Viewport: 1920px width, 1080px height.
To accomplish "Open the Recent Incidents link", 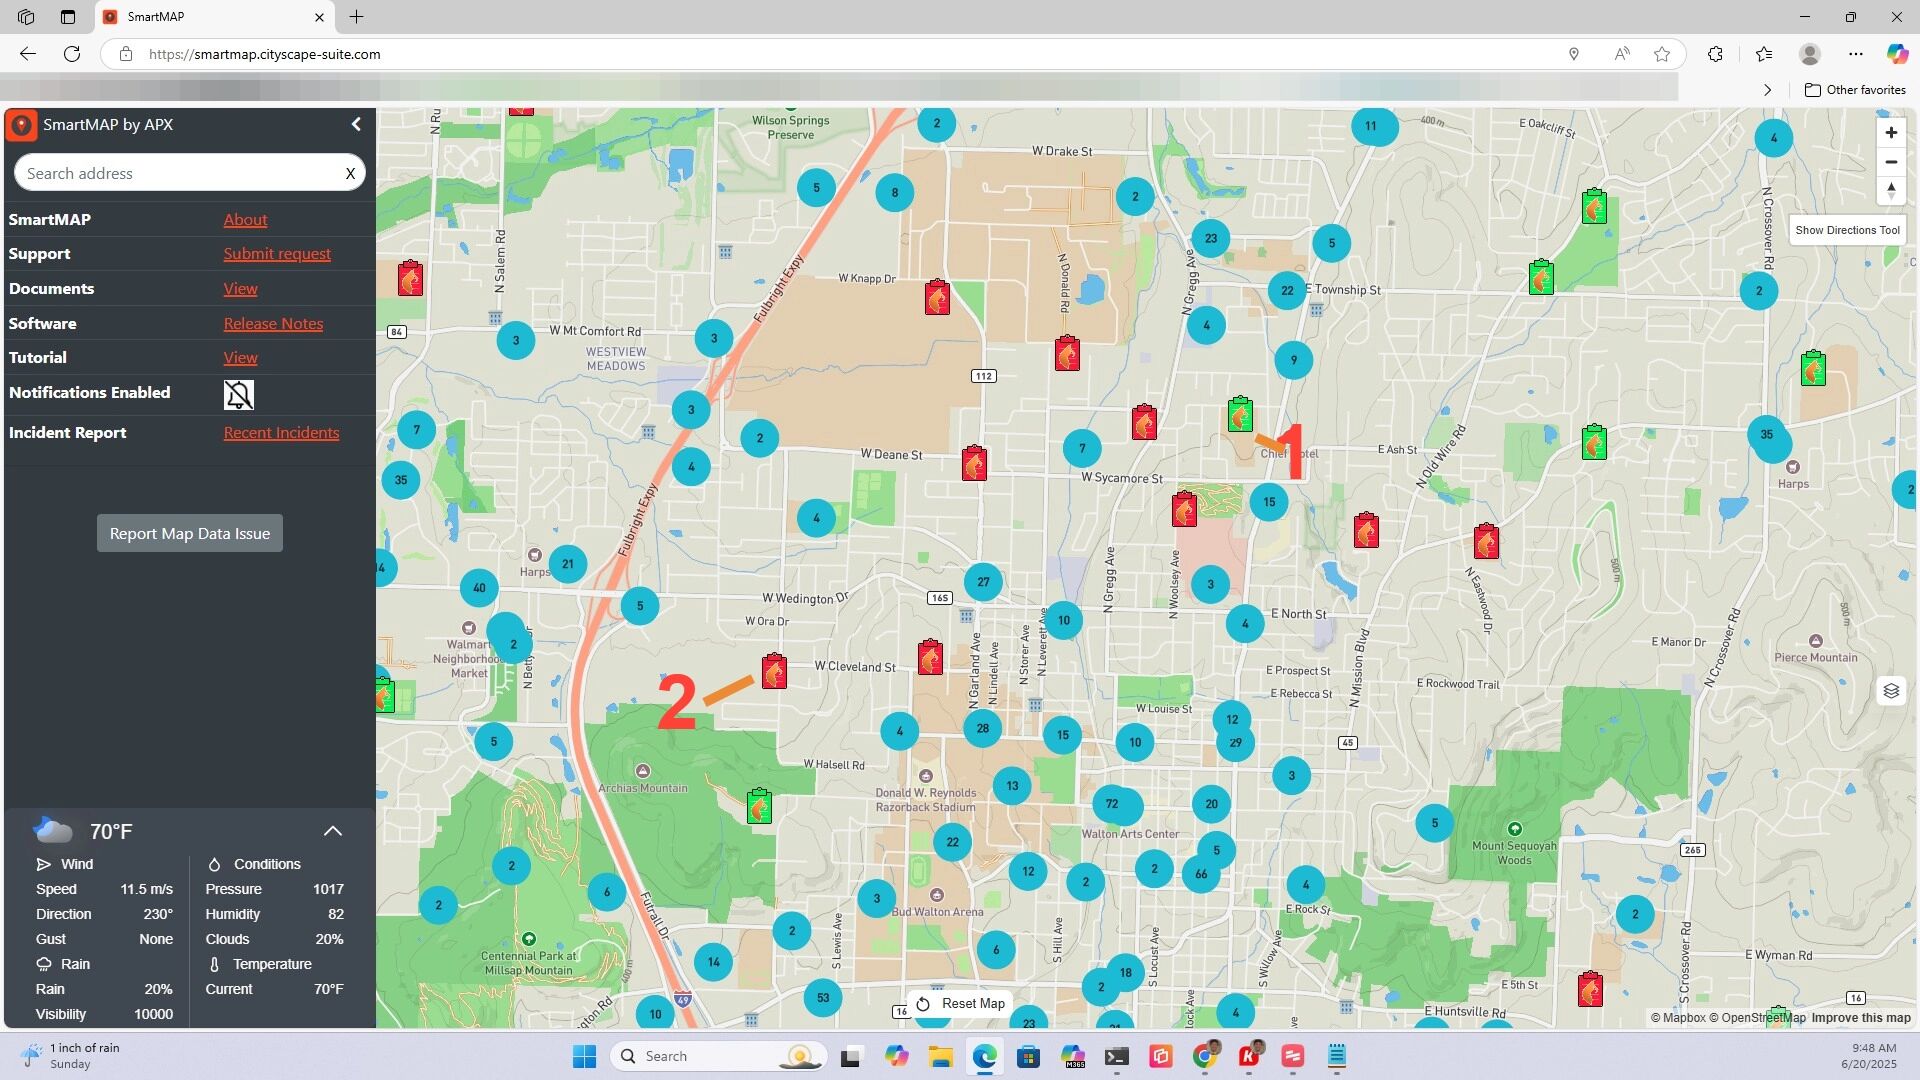I will click(281, 432).
